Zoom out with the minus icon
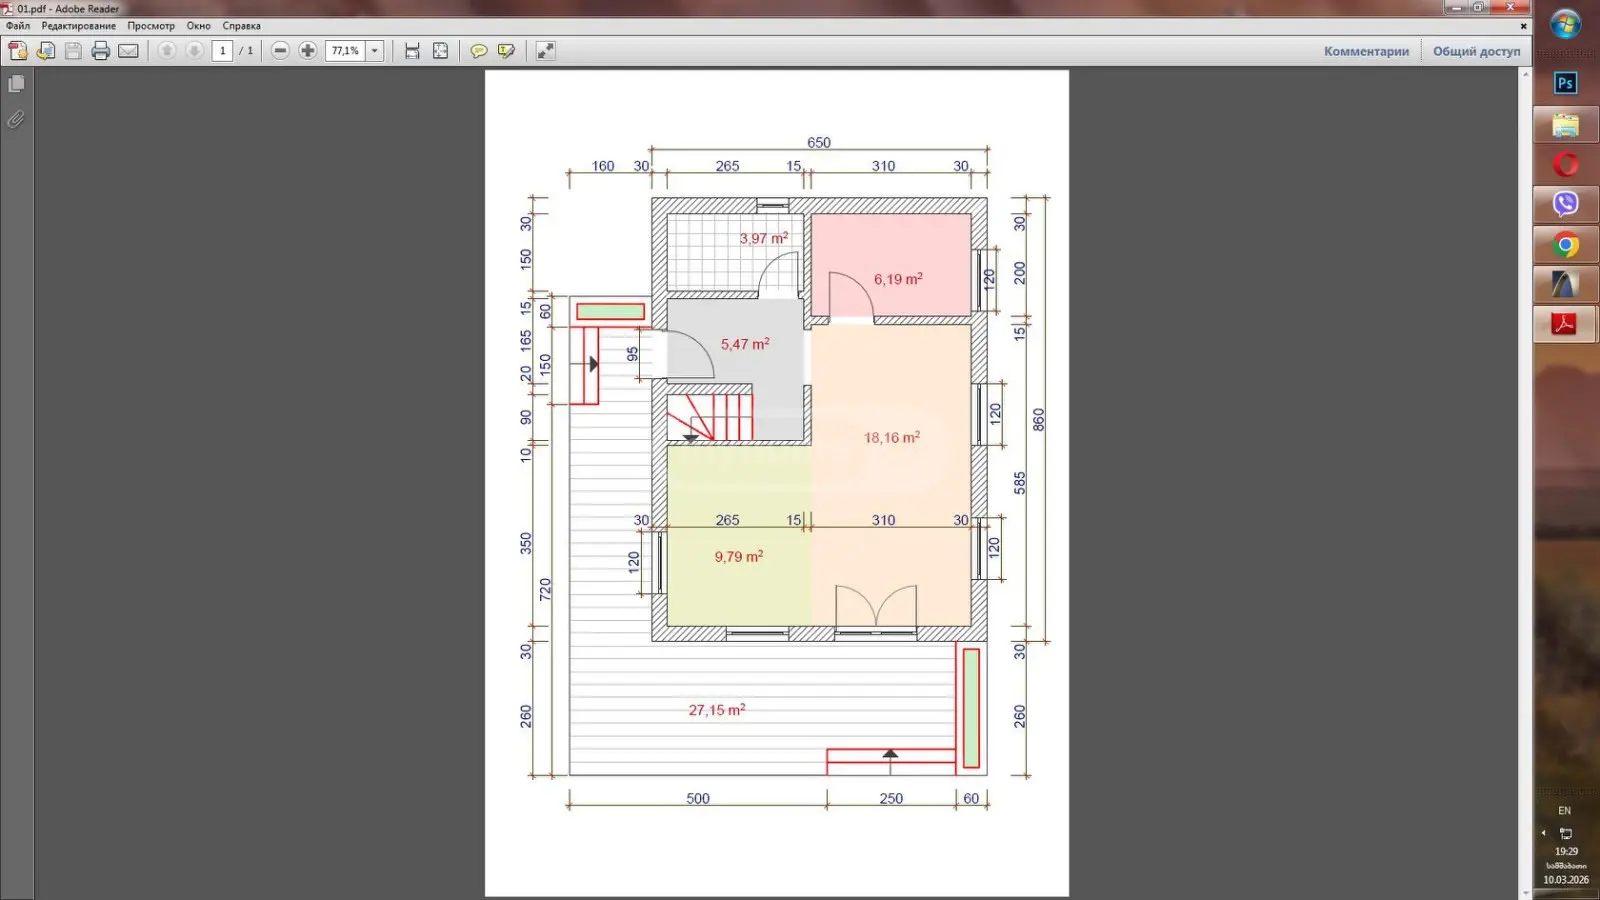 pos(280,51)
